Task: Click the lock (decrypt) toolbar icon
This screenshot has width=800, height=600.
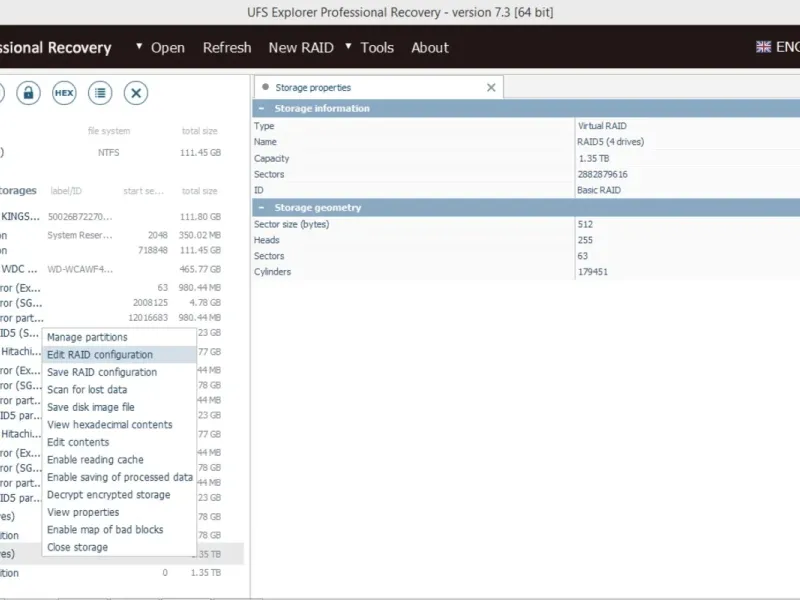Action: coord(28,93)
